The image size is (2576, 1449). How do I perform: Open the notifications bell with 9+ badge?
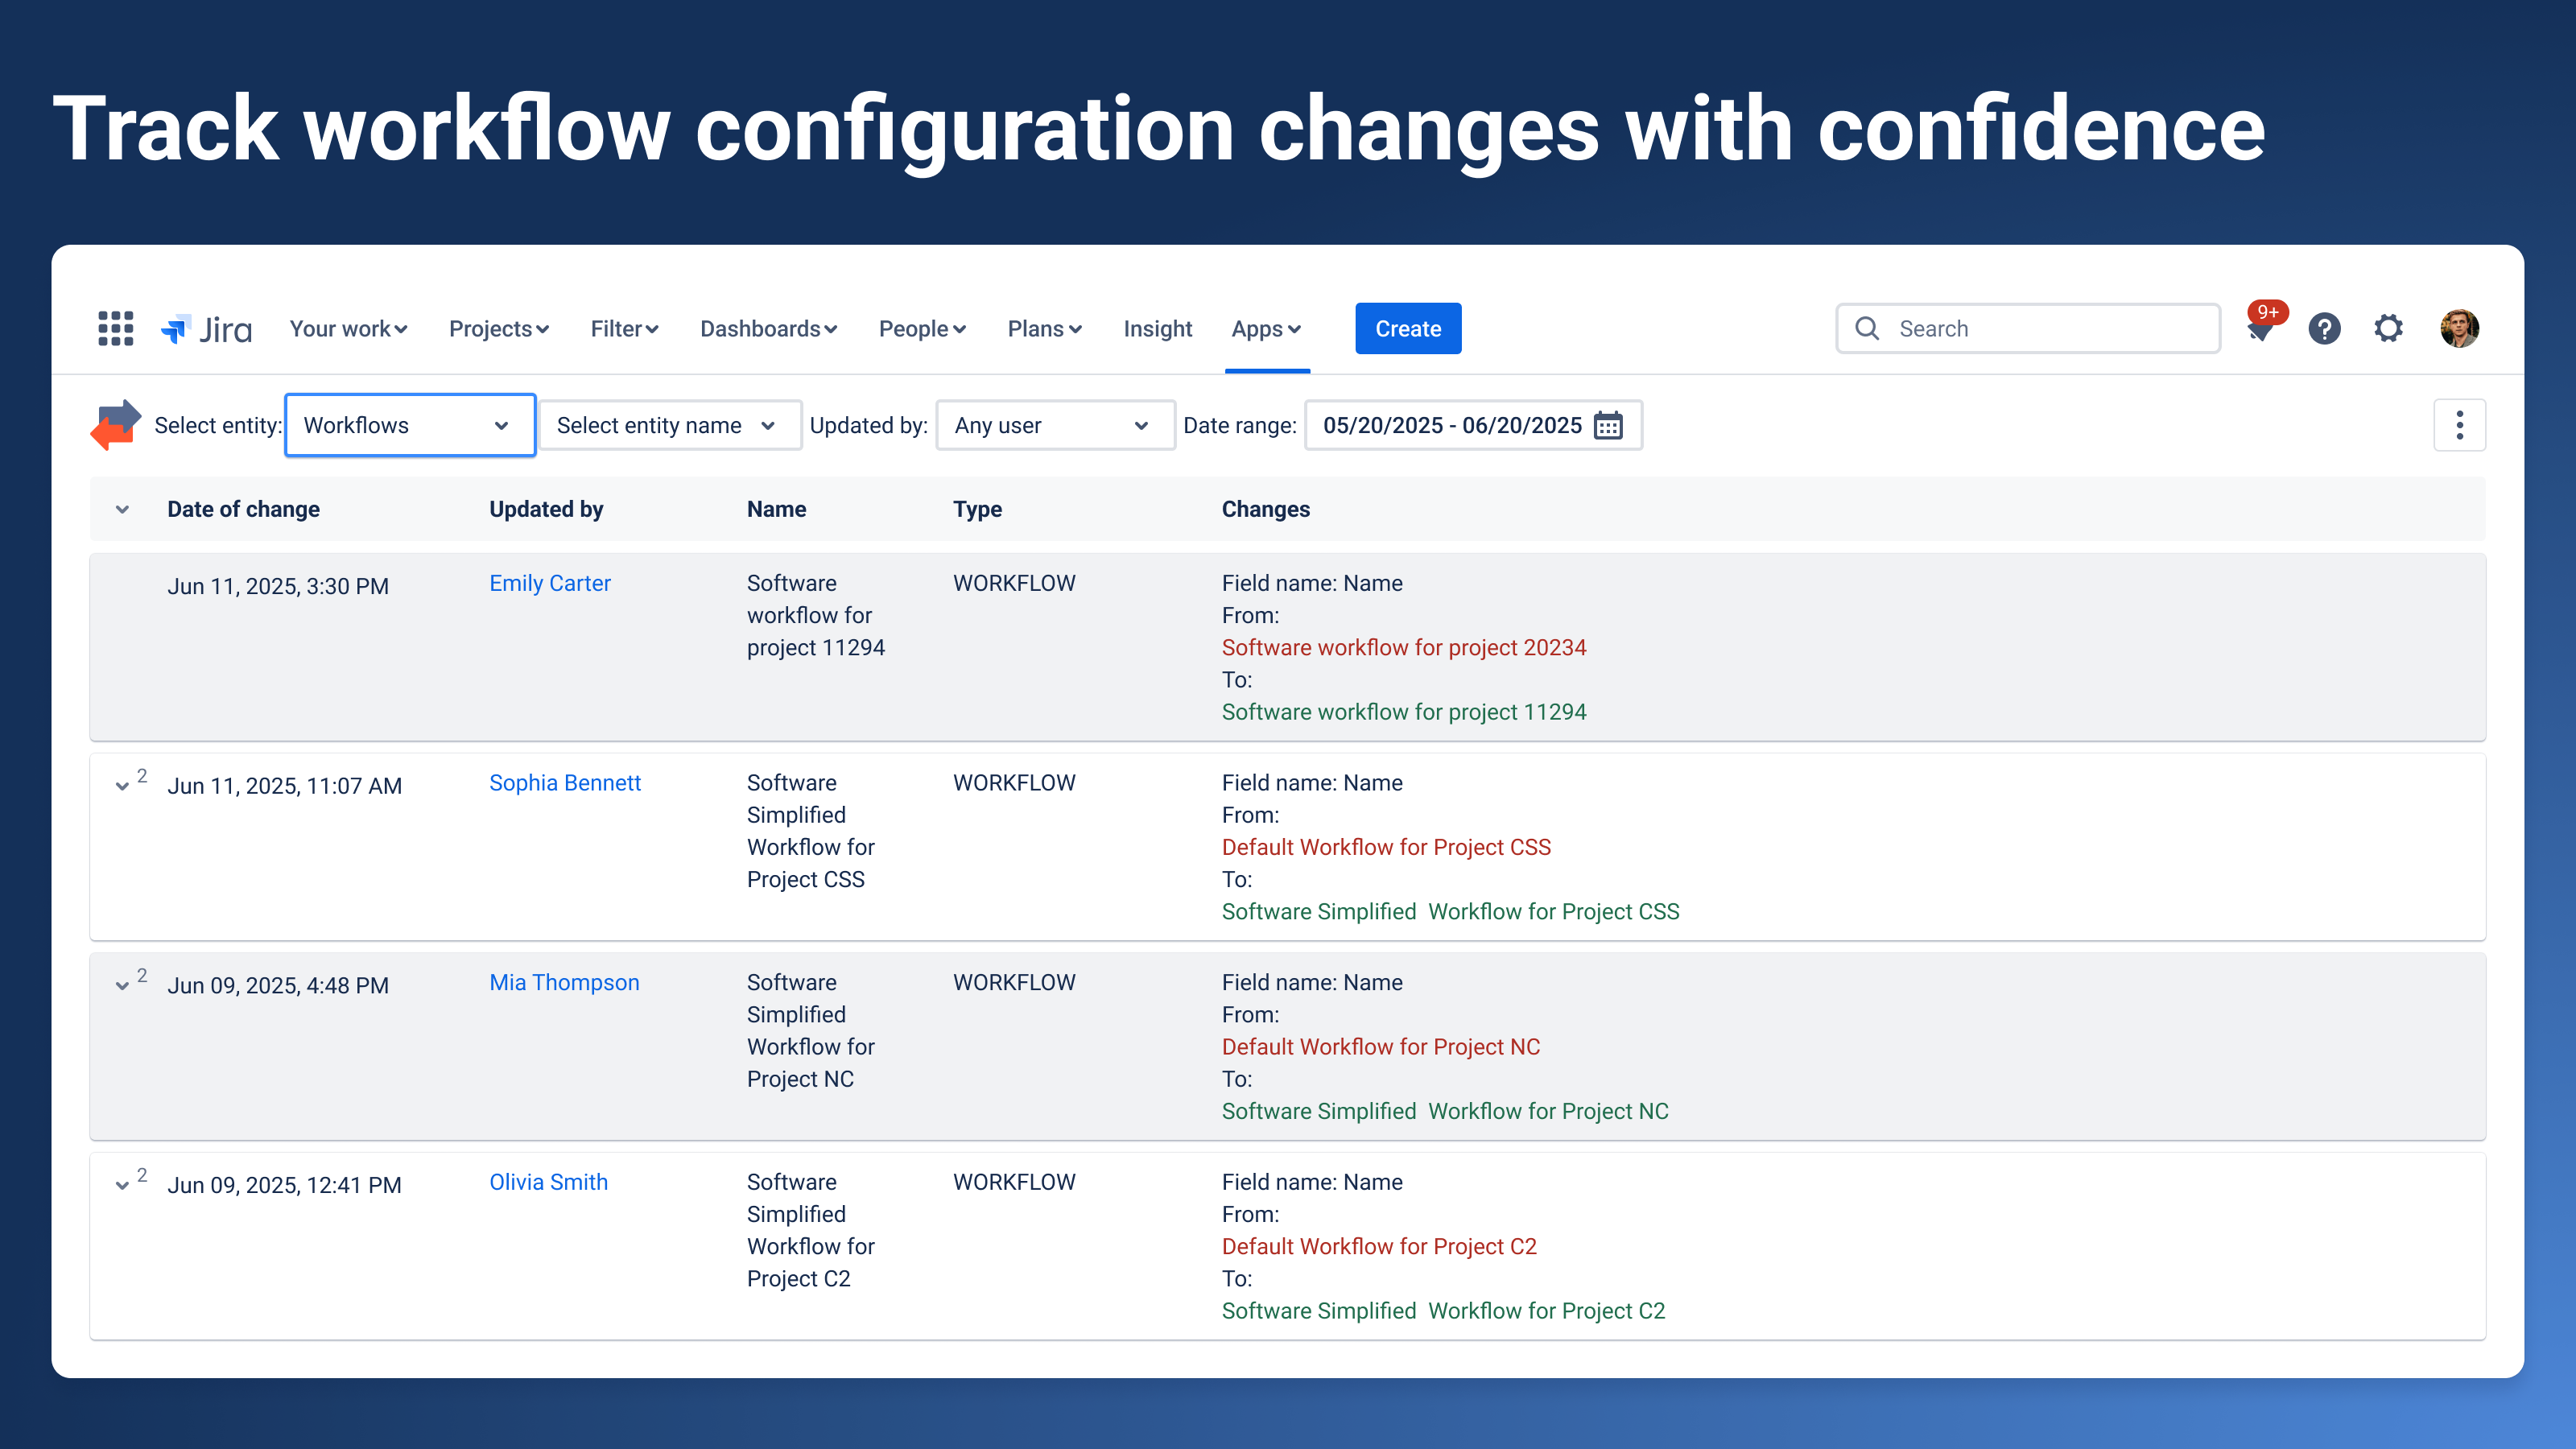click(x=2260, y=329)
